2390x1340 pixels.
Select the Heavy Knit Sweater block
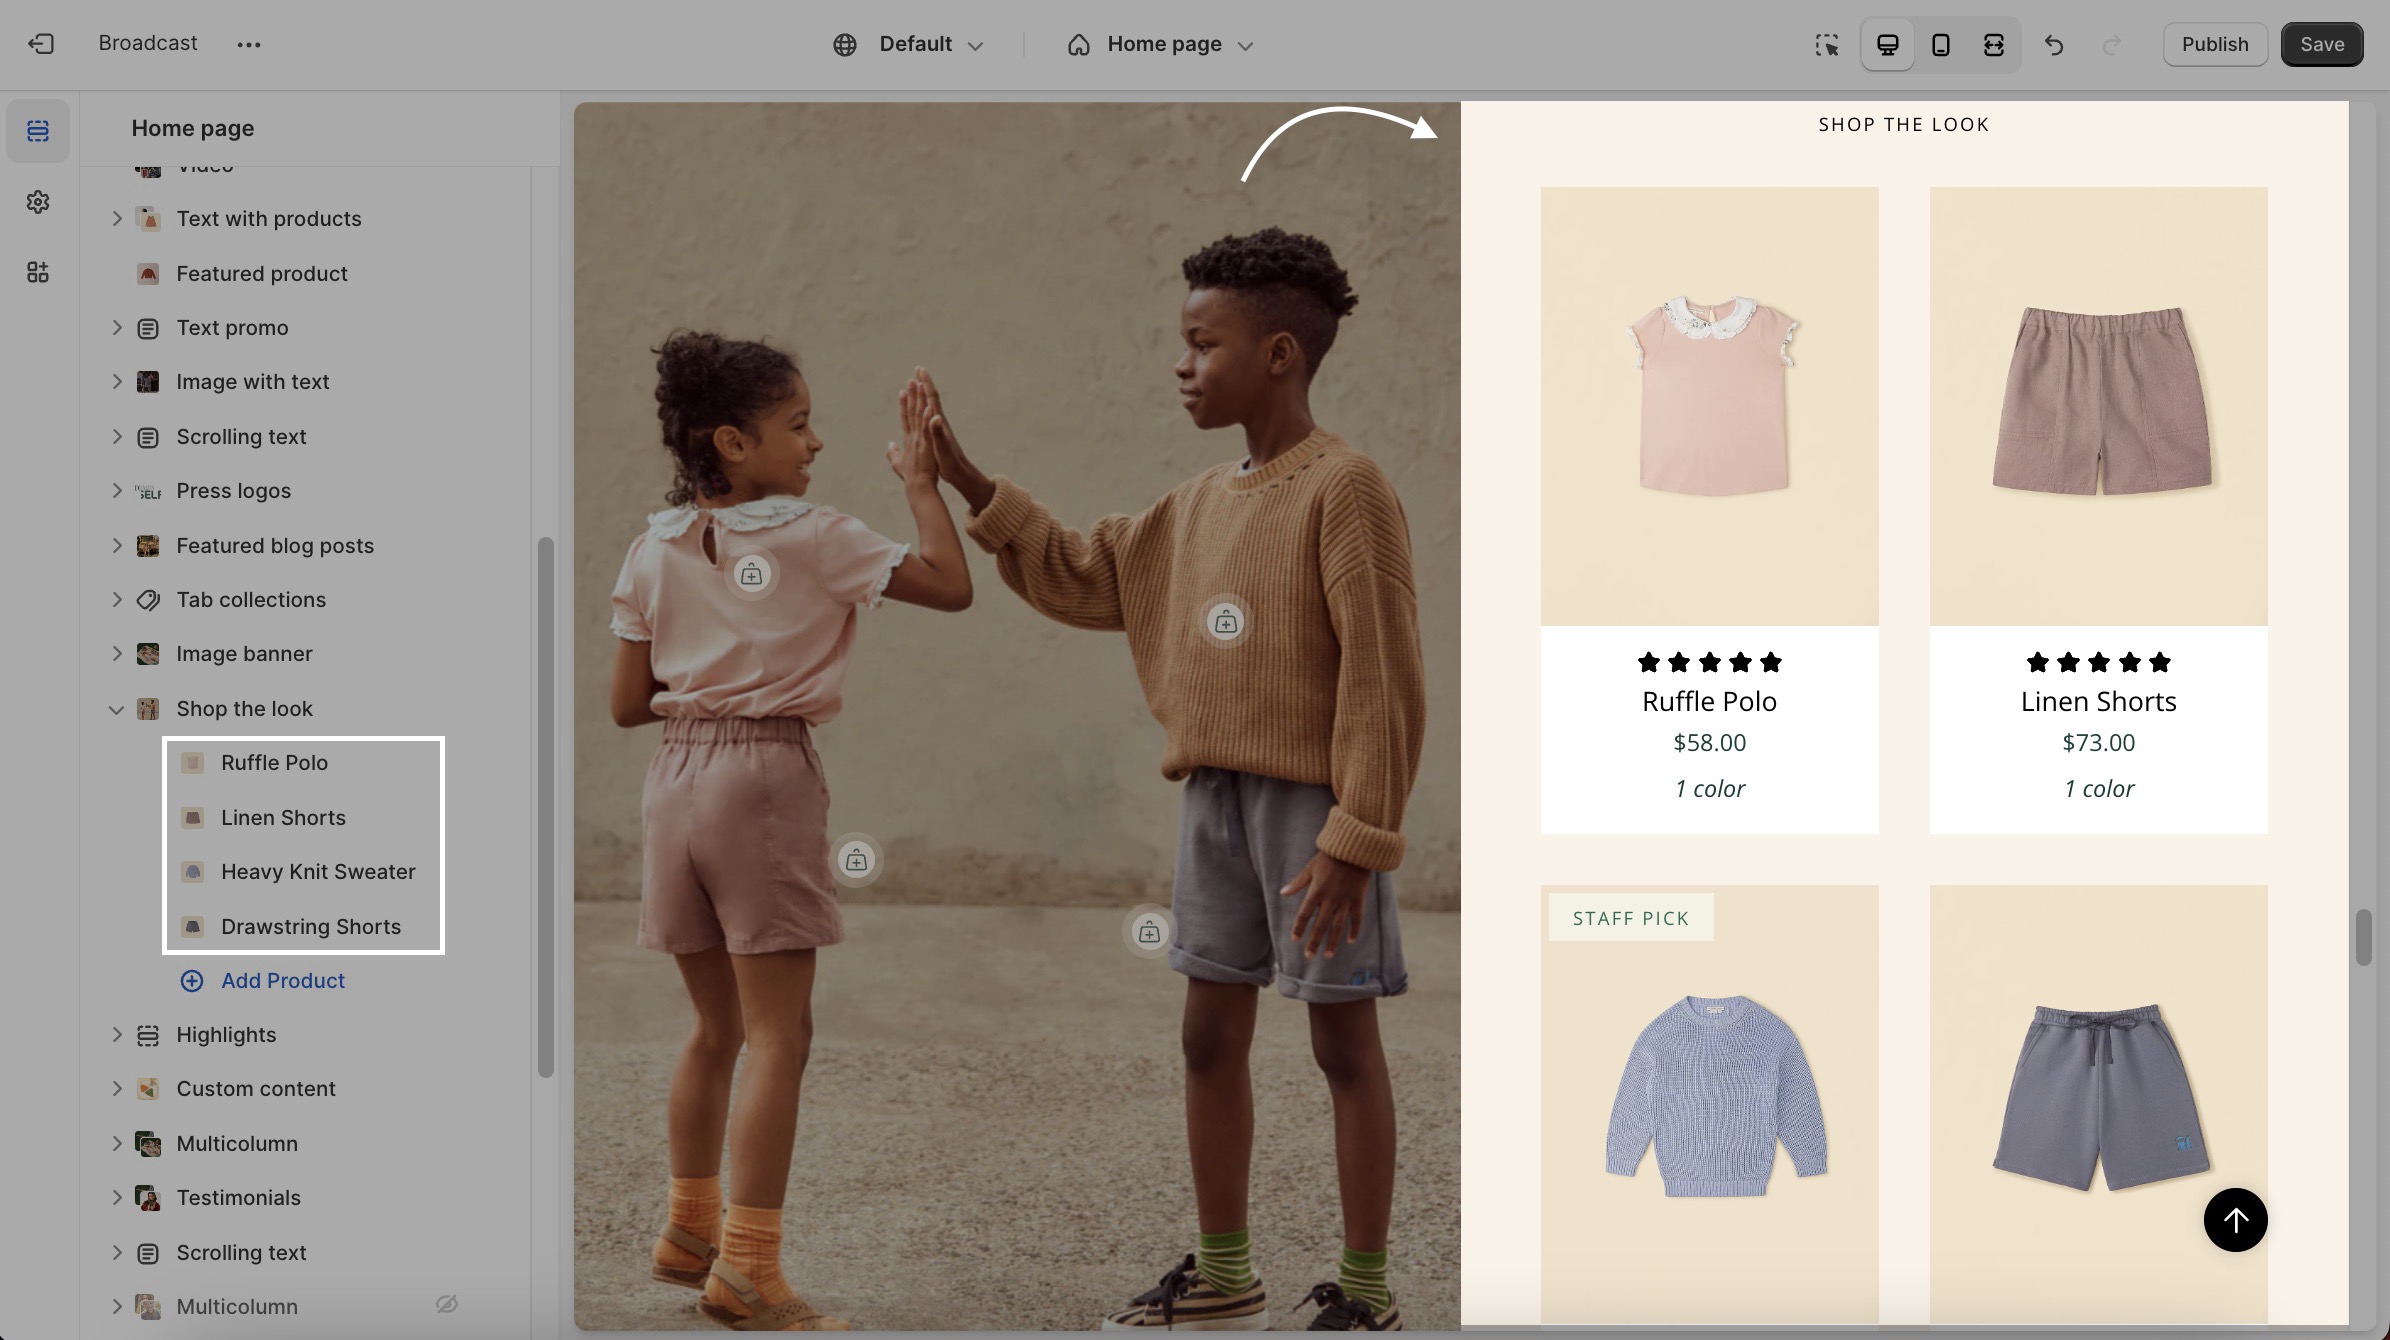pos(317,872)
